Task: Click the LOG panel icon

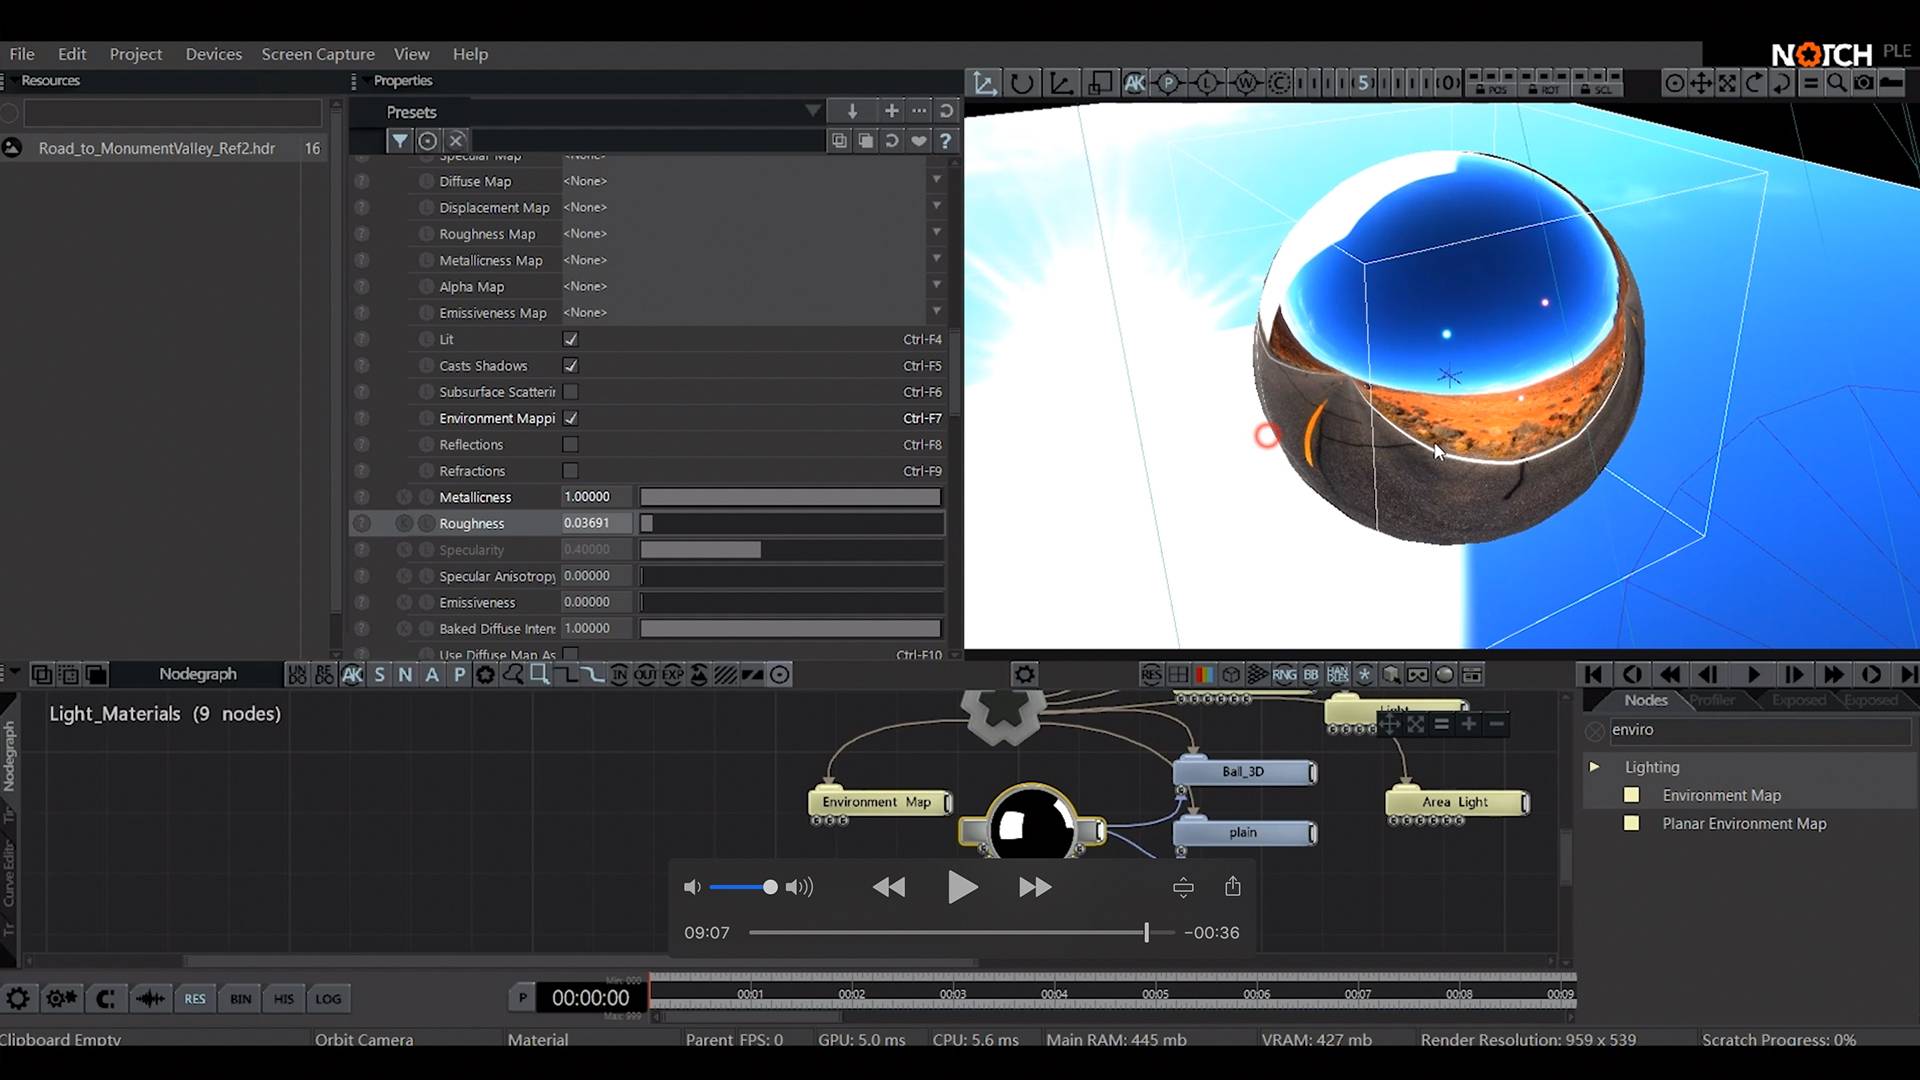Action: click(328, 998)
